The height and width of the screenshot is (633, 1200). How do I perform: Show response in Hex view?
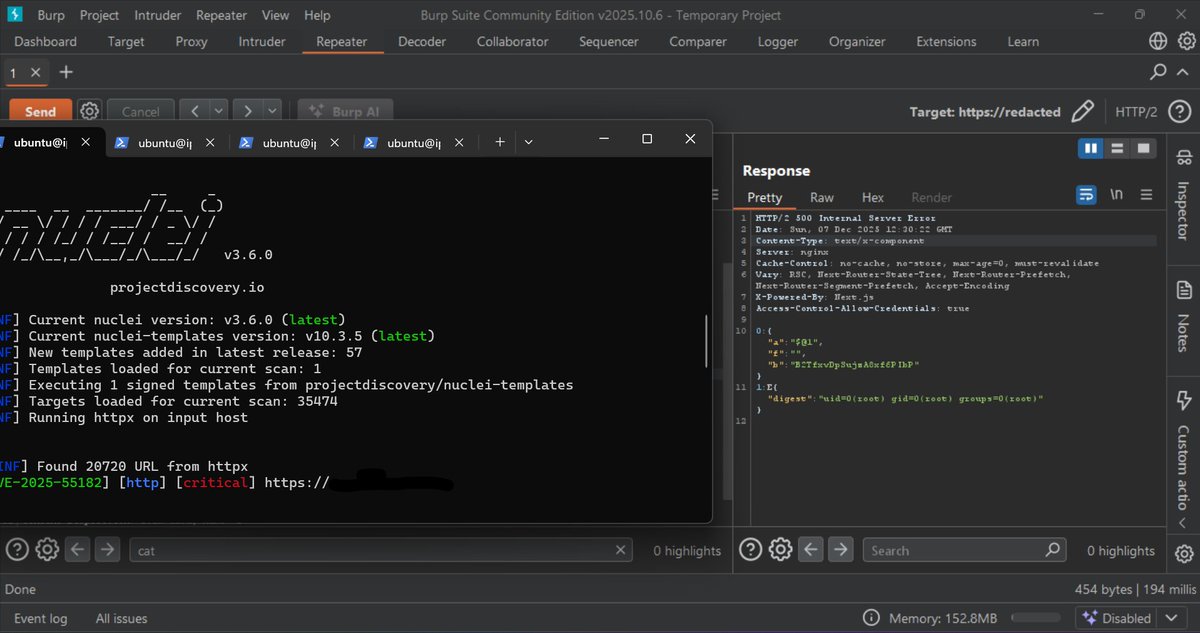click(872, 198)
